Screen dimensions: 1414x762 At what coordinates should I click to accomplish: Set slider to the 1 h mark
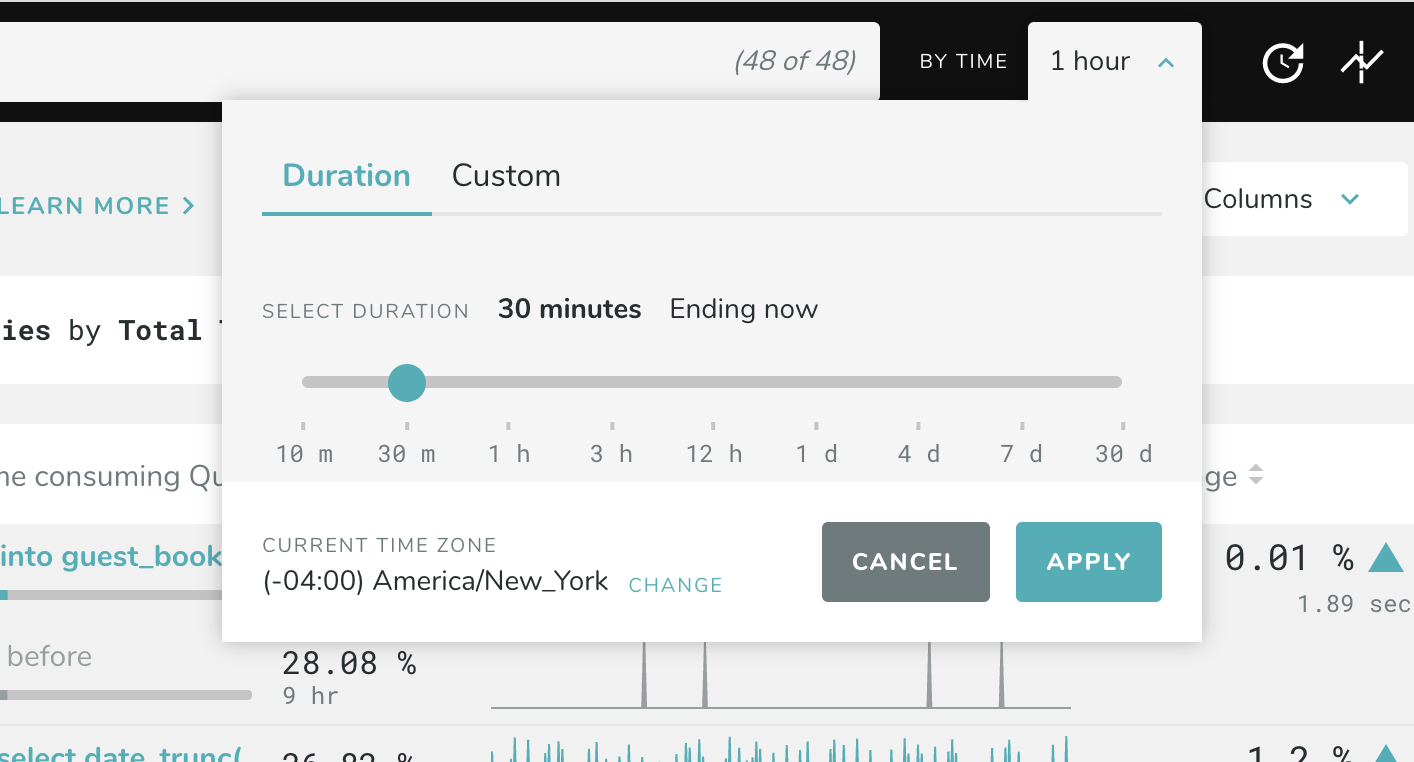508,382
